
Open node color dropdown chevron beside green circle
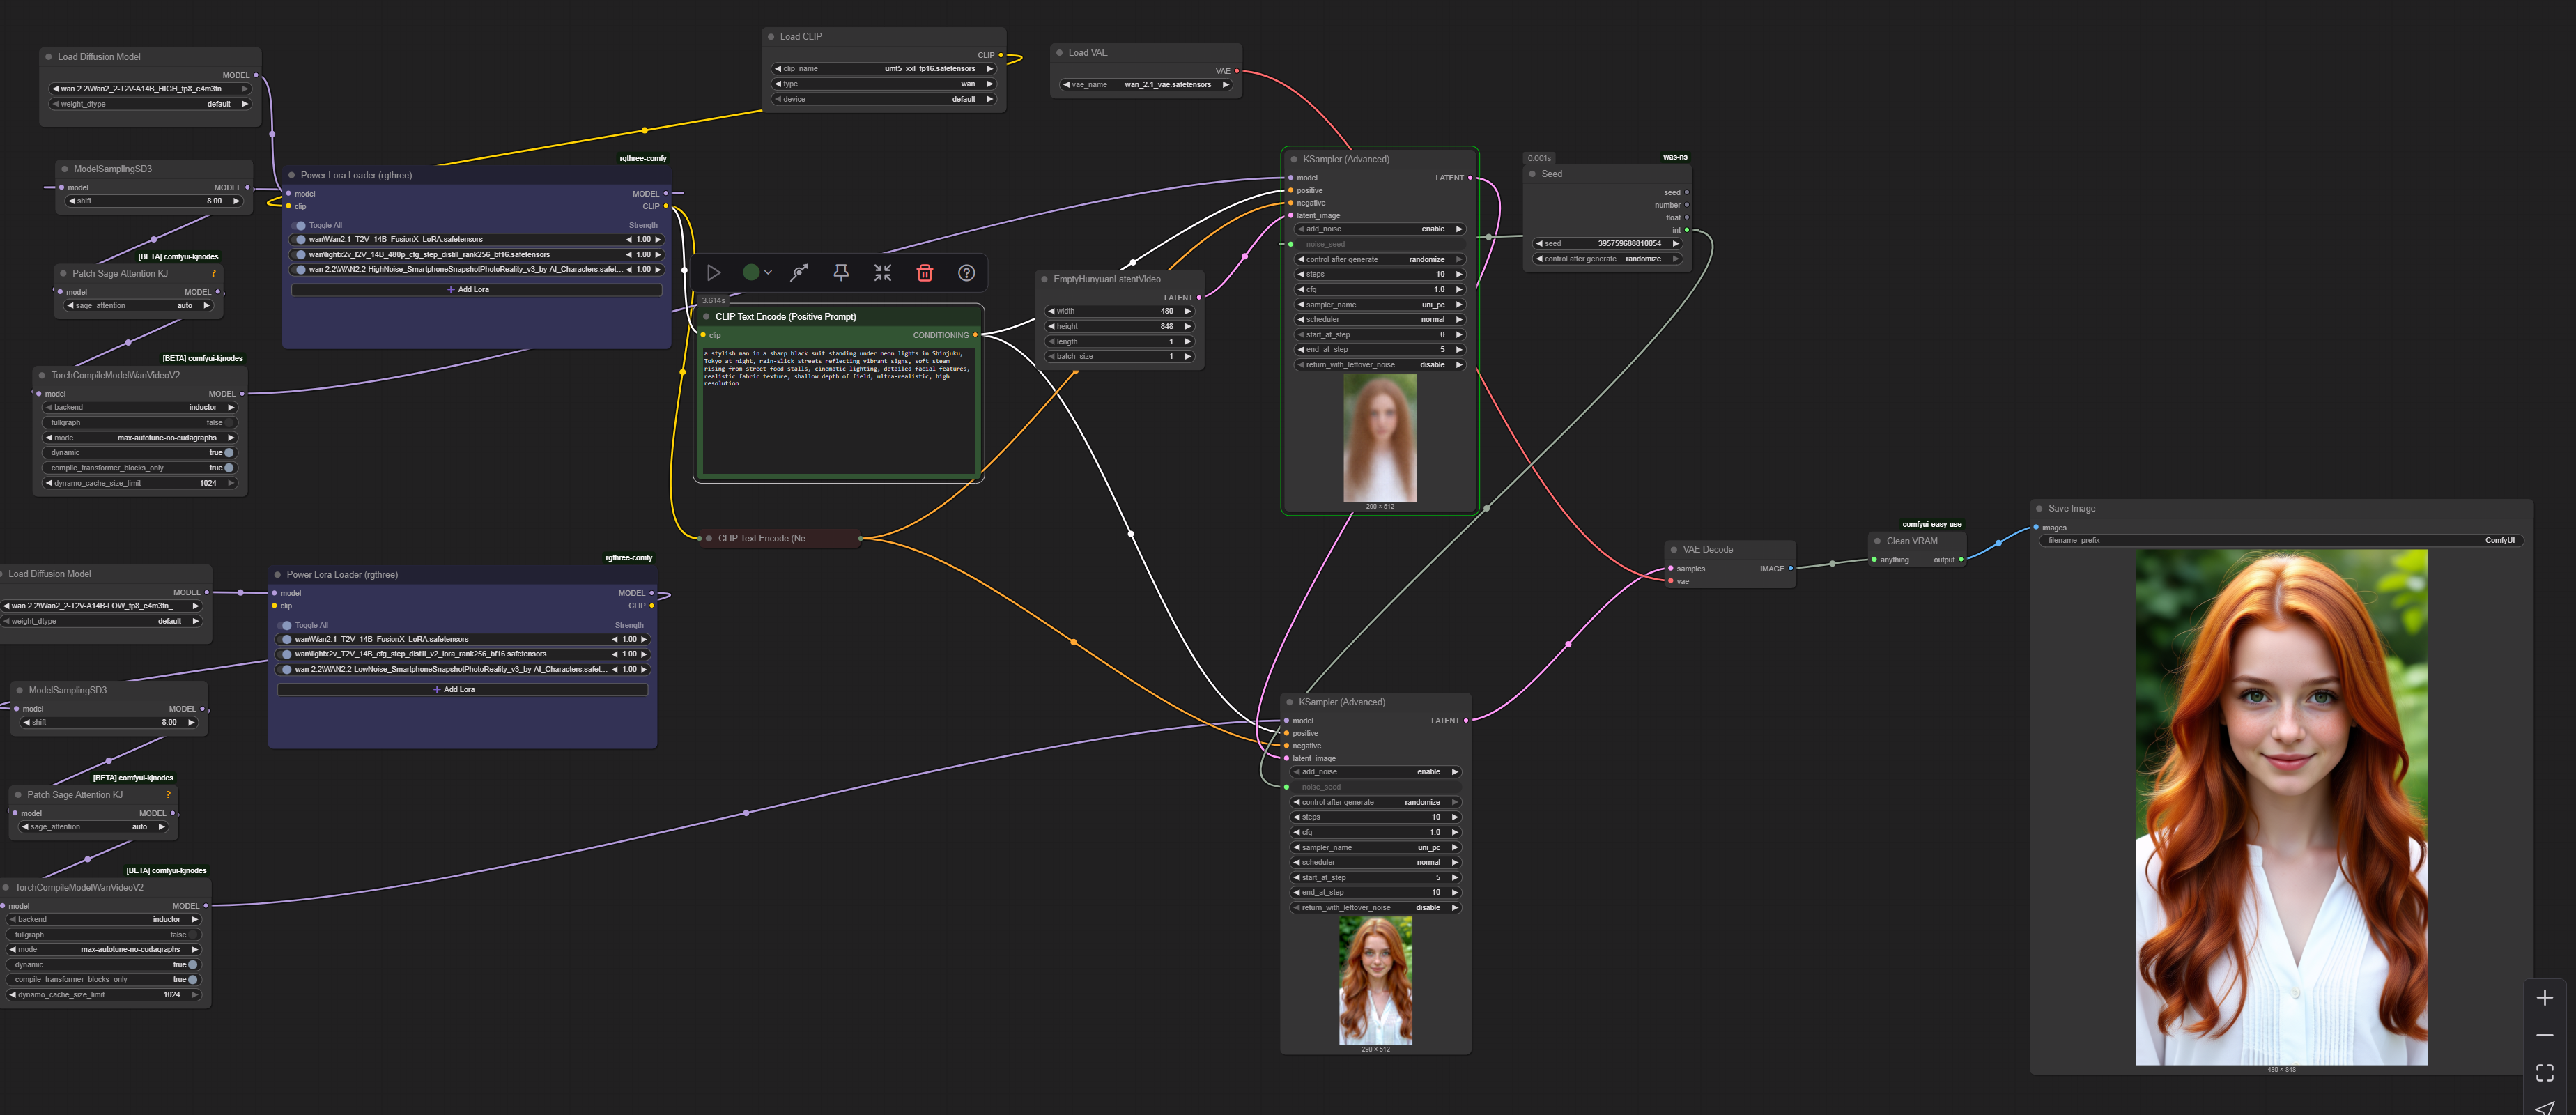[x=768, y=272]
